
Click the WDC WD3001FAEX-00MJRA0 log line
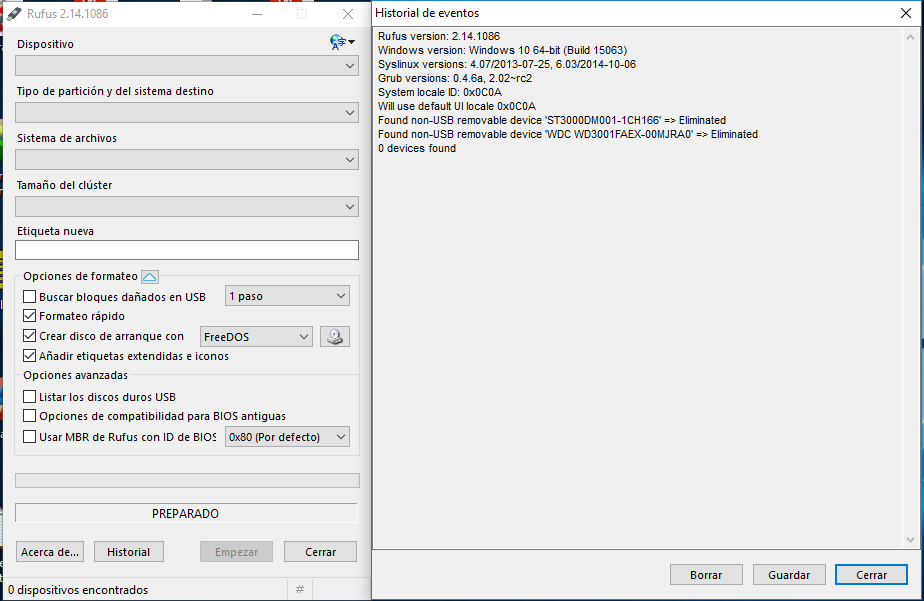coord(567,134)
